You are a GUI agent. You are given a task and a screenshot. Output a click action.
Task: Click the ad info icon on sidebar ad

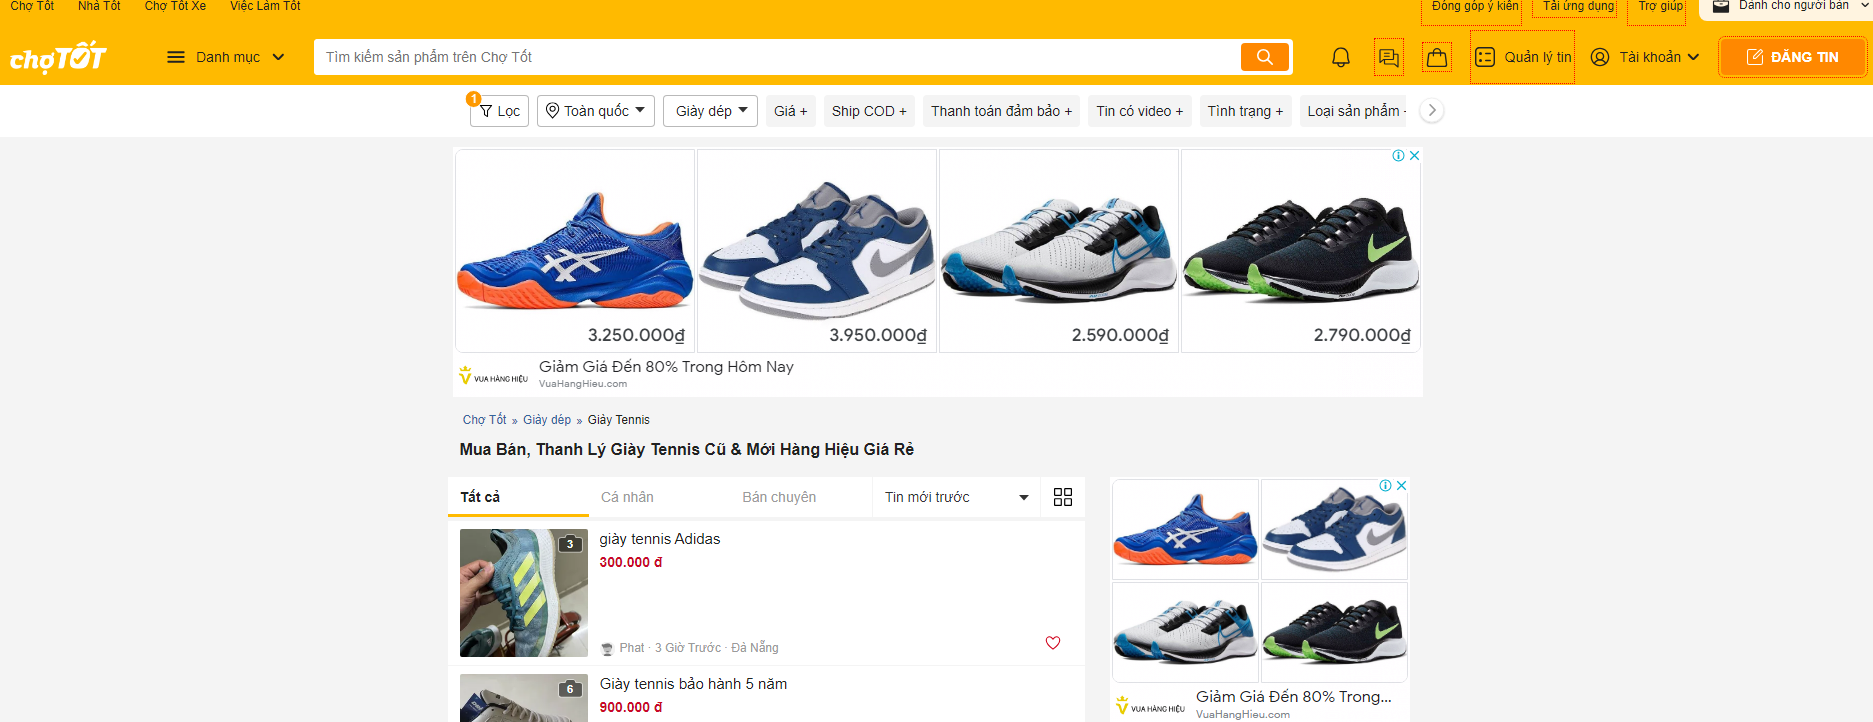(1386, 486)
